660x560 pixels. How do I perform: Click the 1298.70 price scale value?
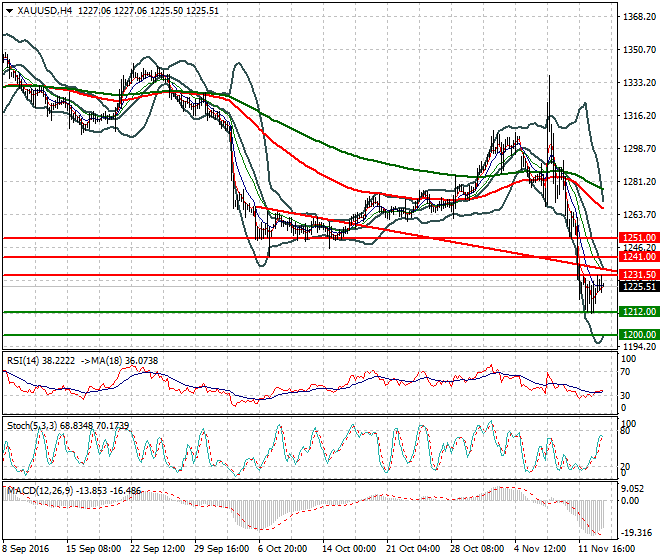click(639, 148)
